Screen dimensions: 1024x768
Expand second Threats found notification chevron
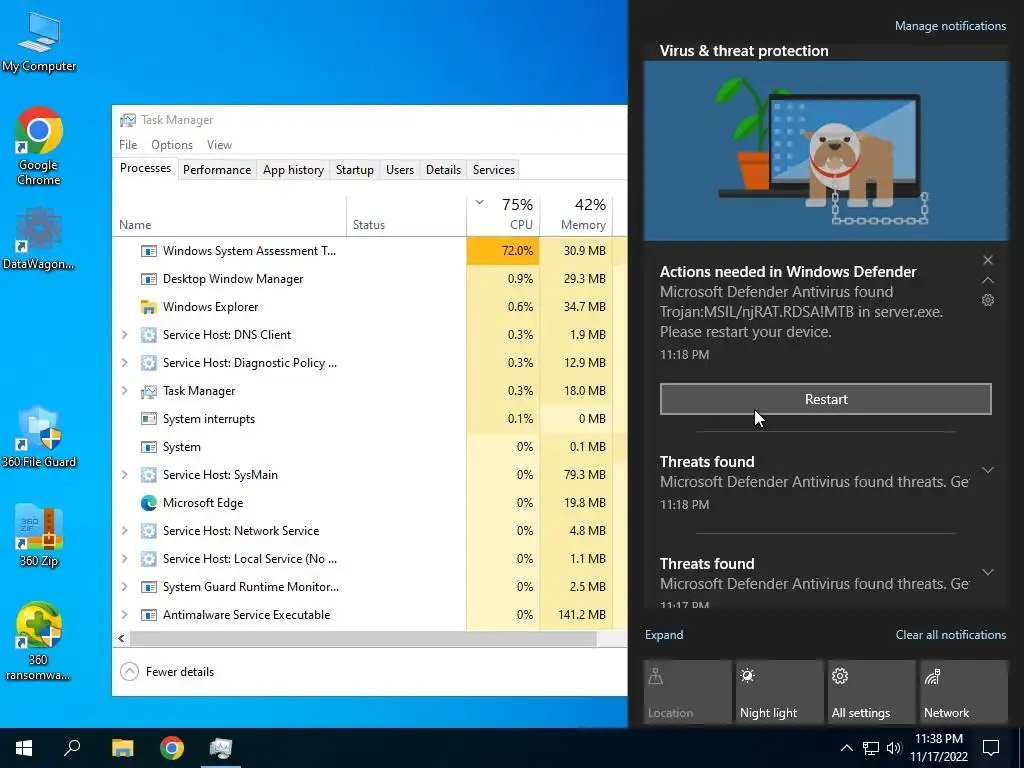point(988,572)
